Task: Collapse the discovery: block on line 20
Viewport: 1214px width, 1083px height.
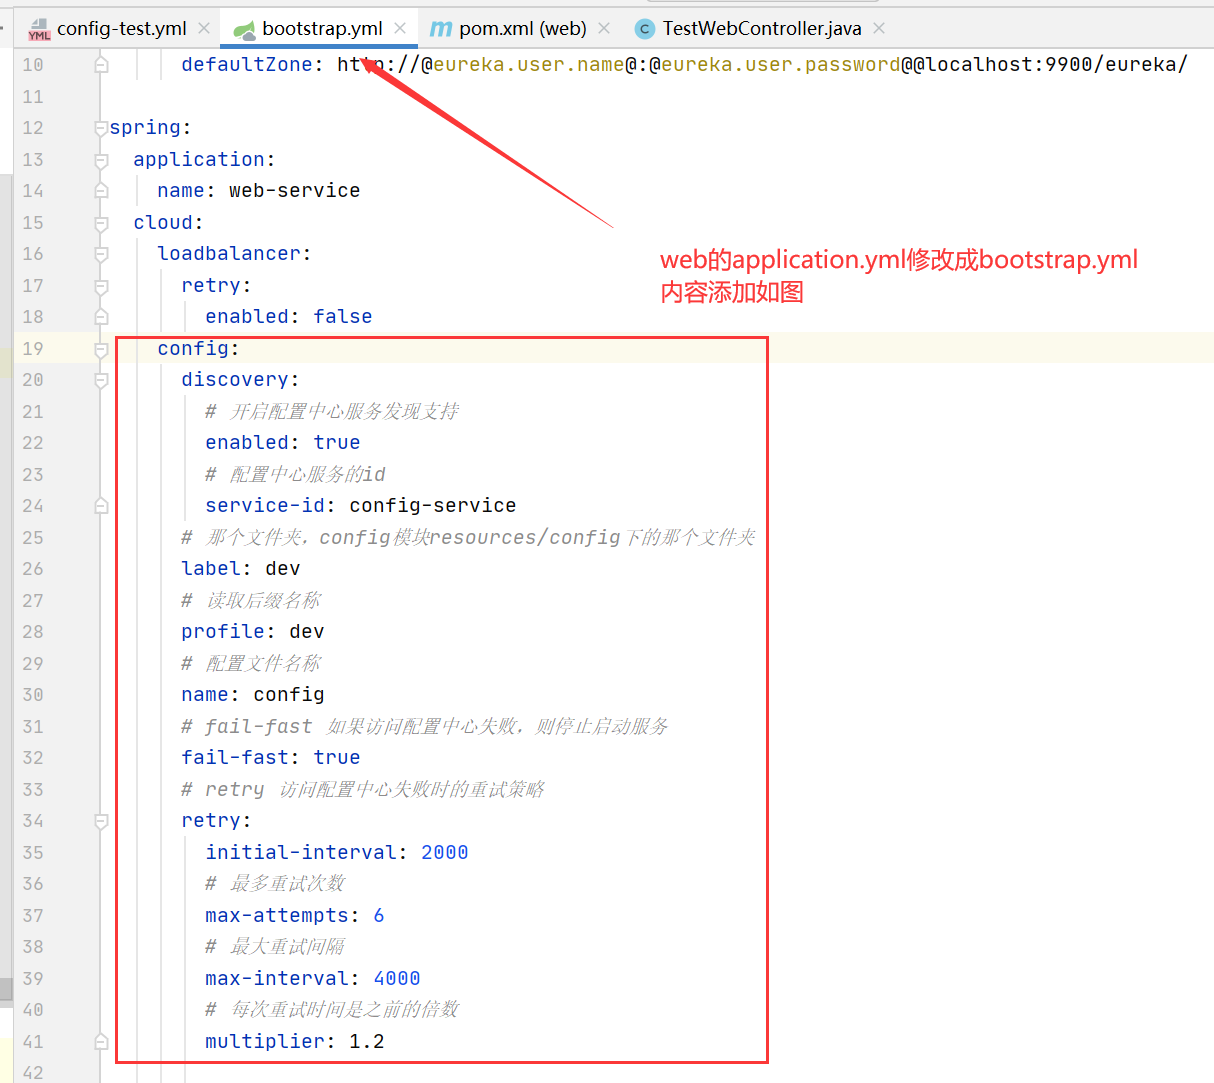Action: point(101,380)
